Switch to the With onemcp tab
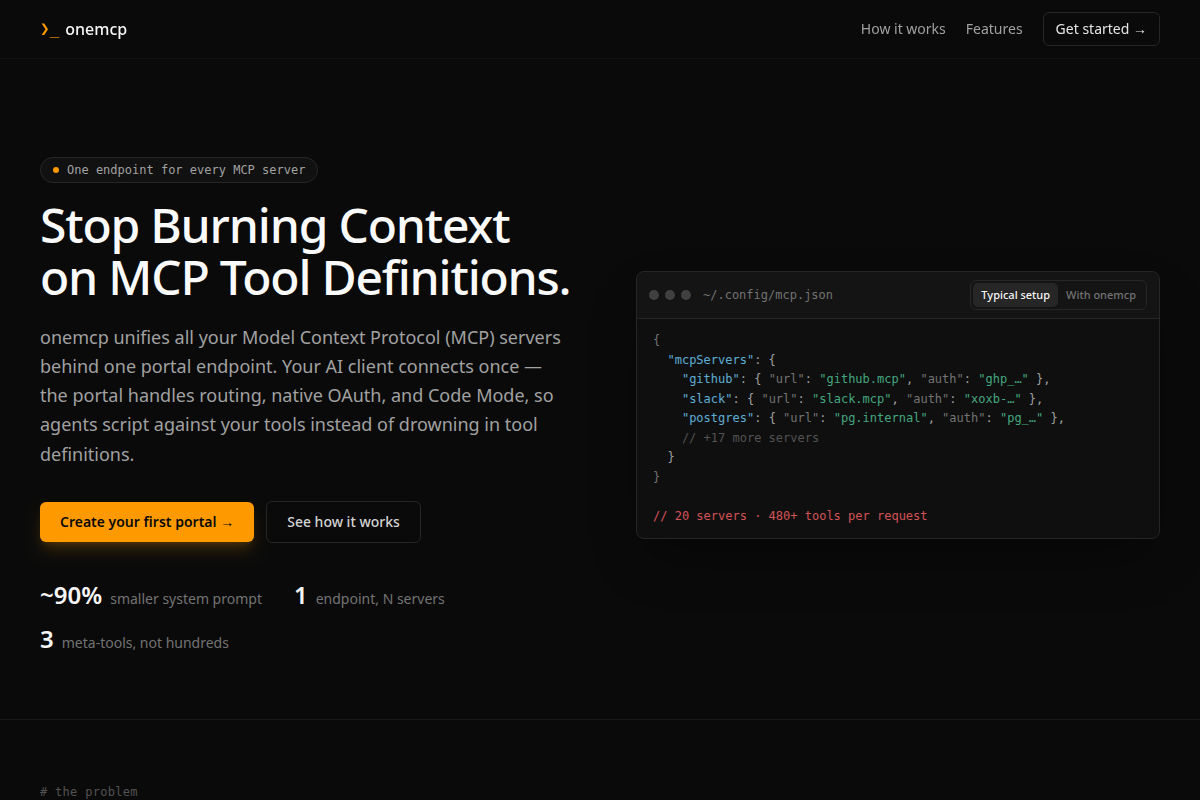 1101,295
